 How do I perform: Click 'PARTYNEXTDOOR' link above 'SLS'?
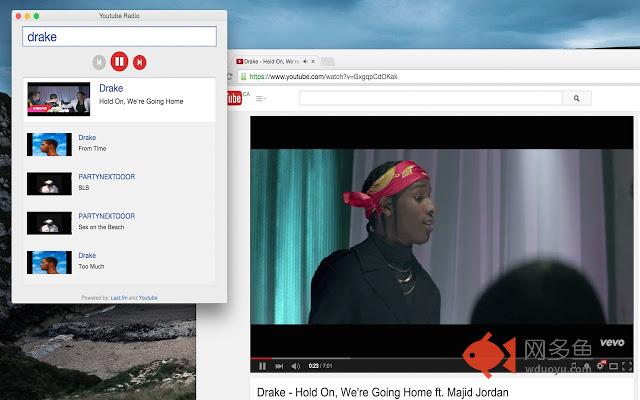(x=107, y=177)
